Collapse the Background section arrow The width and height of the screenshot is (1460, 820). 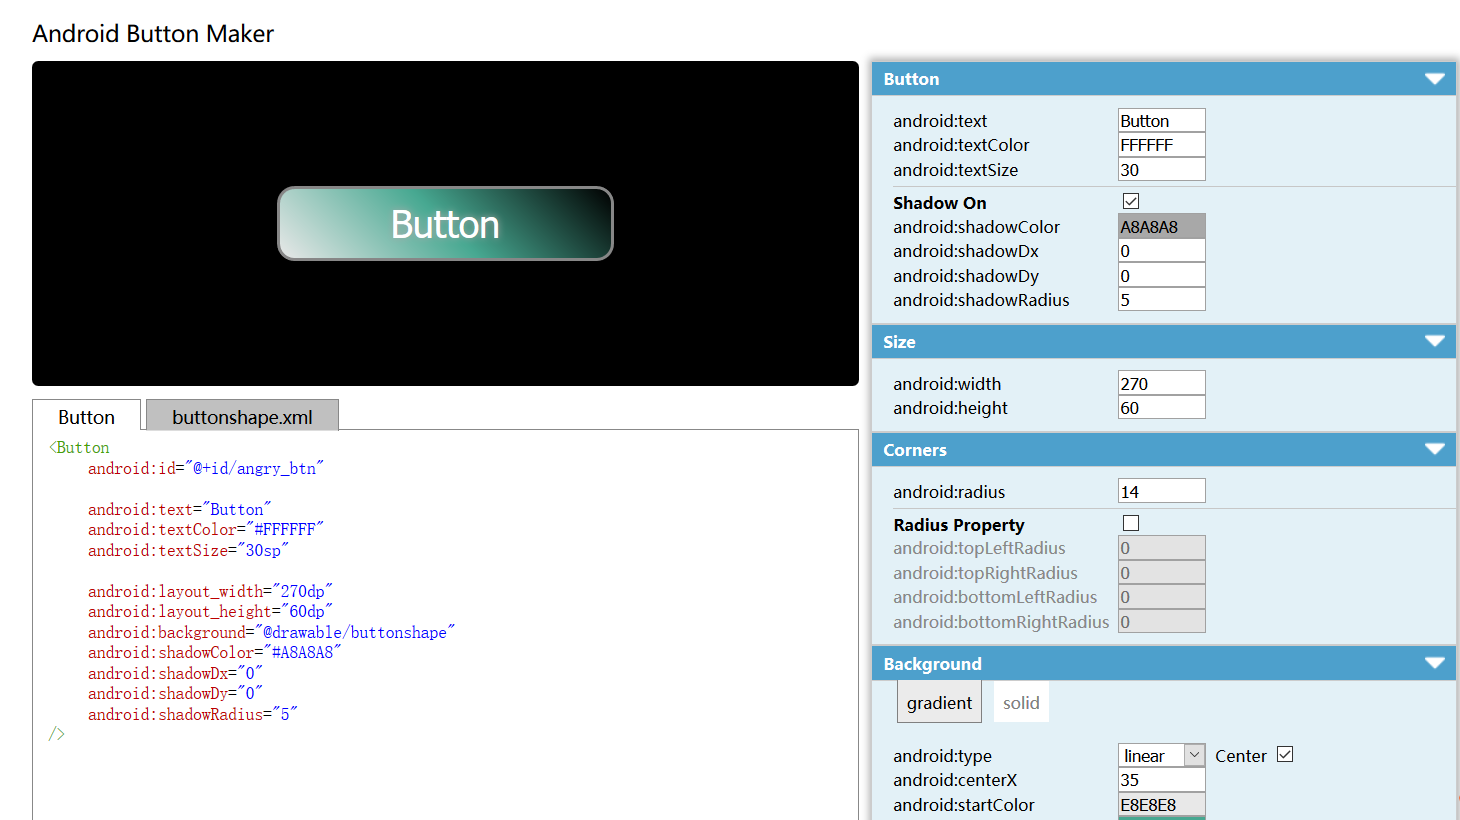(x=1434, y=664)
